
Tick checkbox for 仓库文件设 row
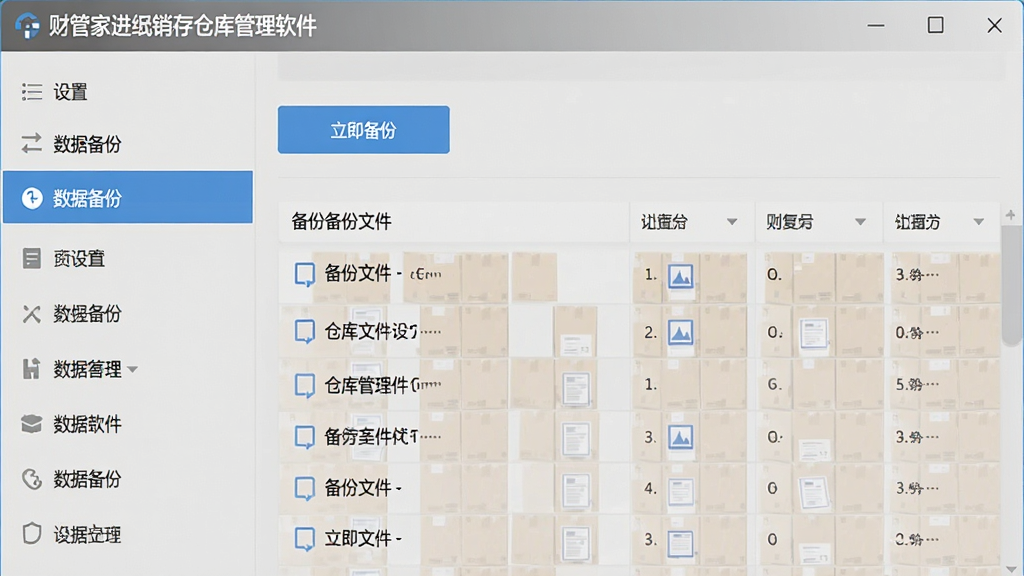coord(304,331)
